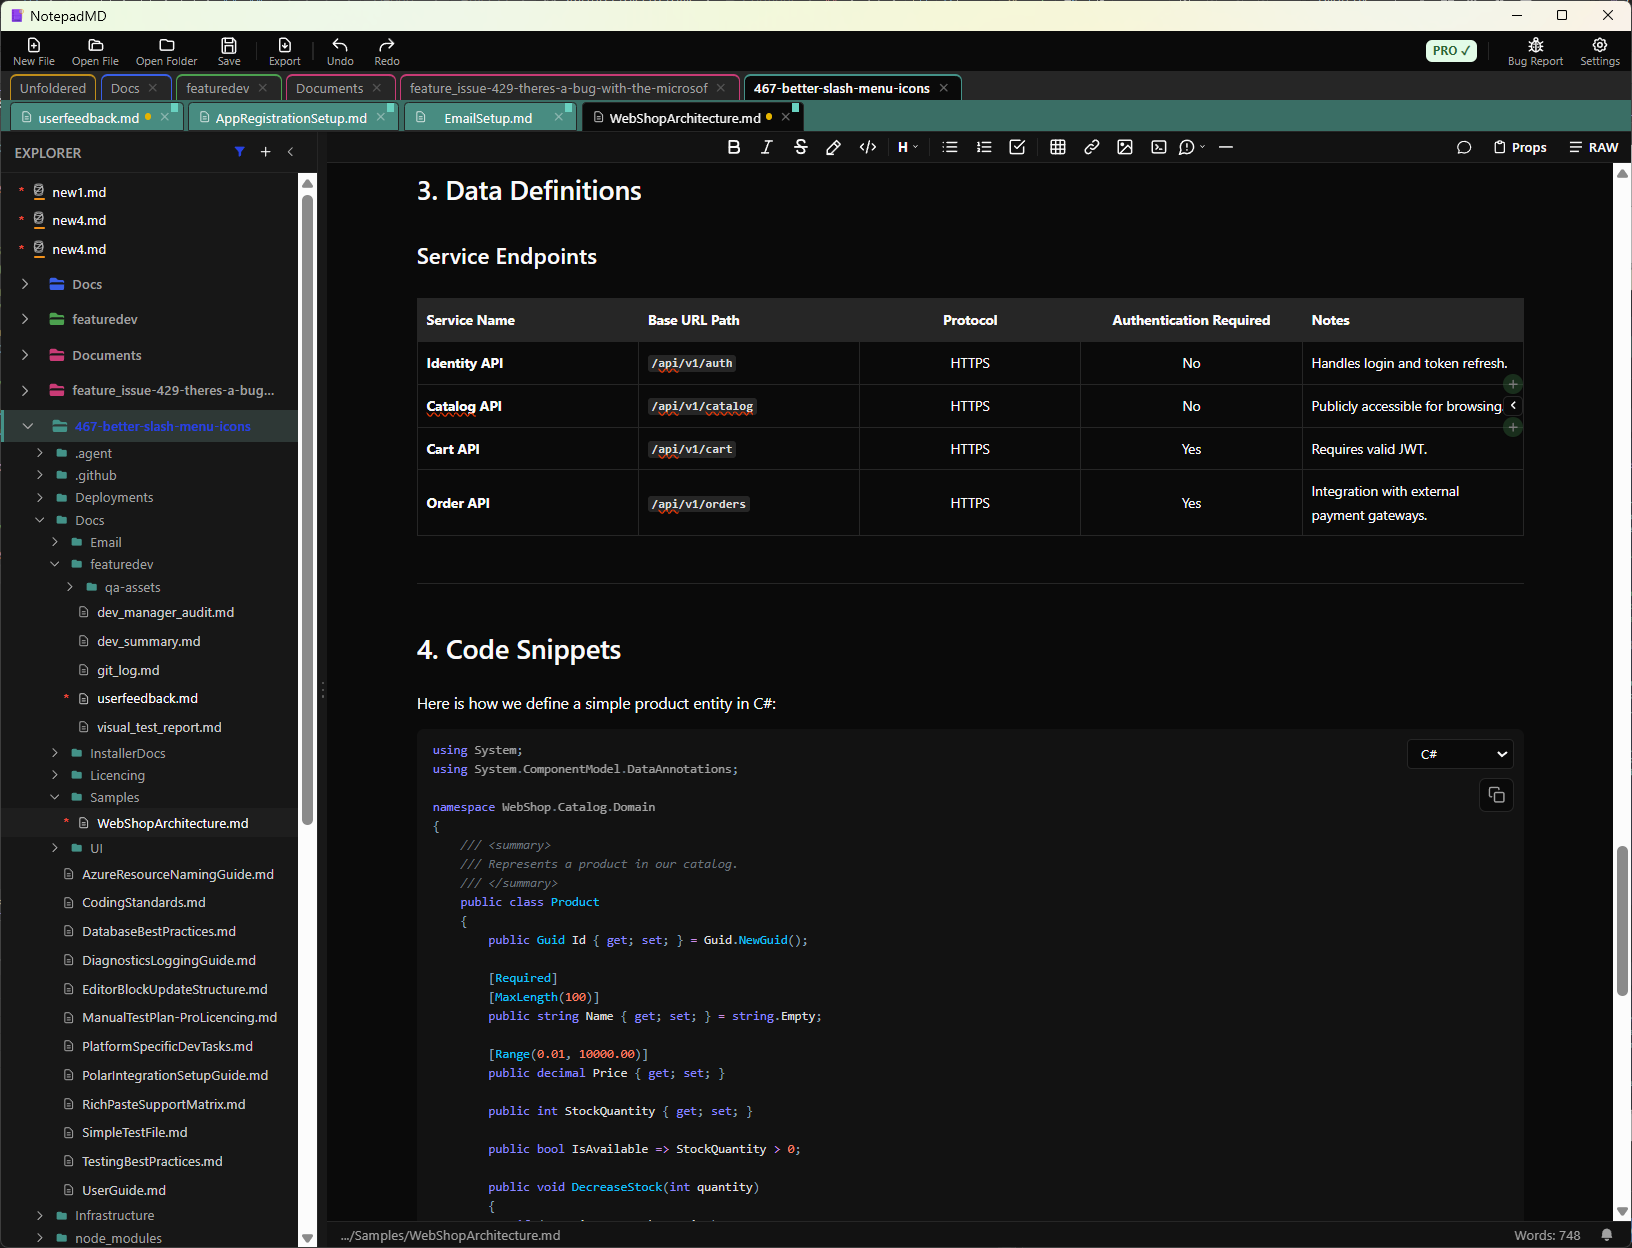
Task: Collapse the Samples folder
Action: 55,797
